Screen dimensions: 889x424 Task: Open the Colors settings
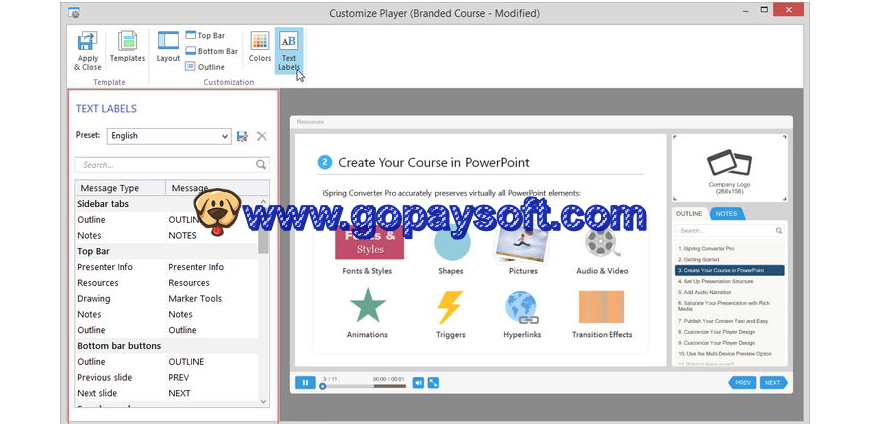click(260, 47)
